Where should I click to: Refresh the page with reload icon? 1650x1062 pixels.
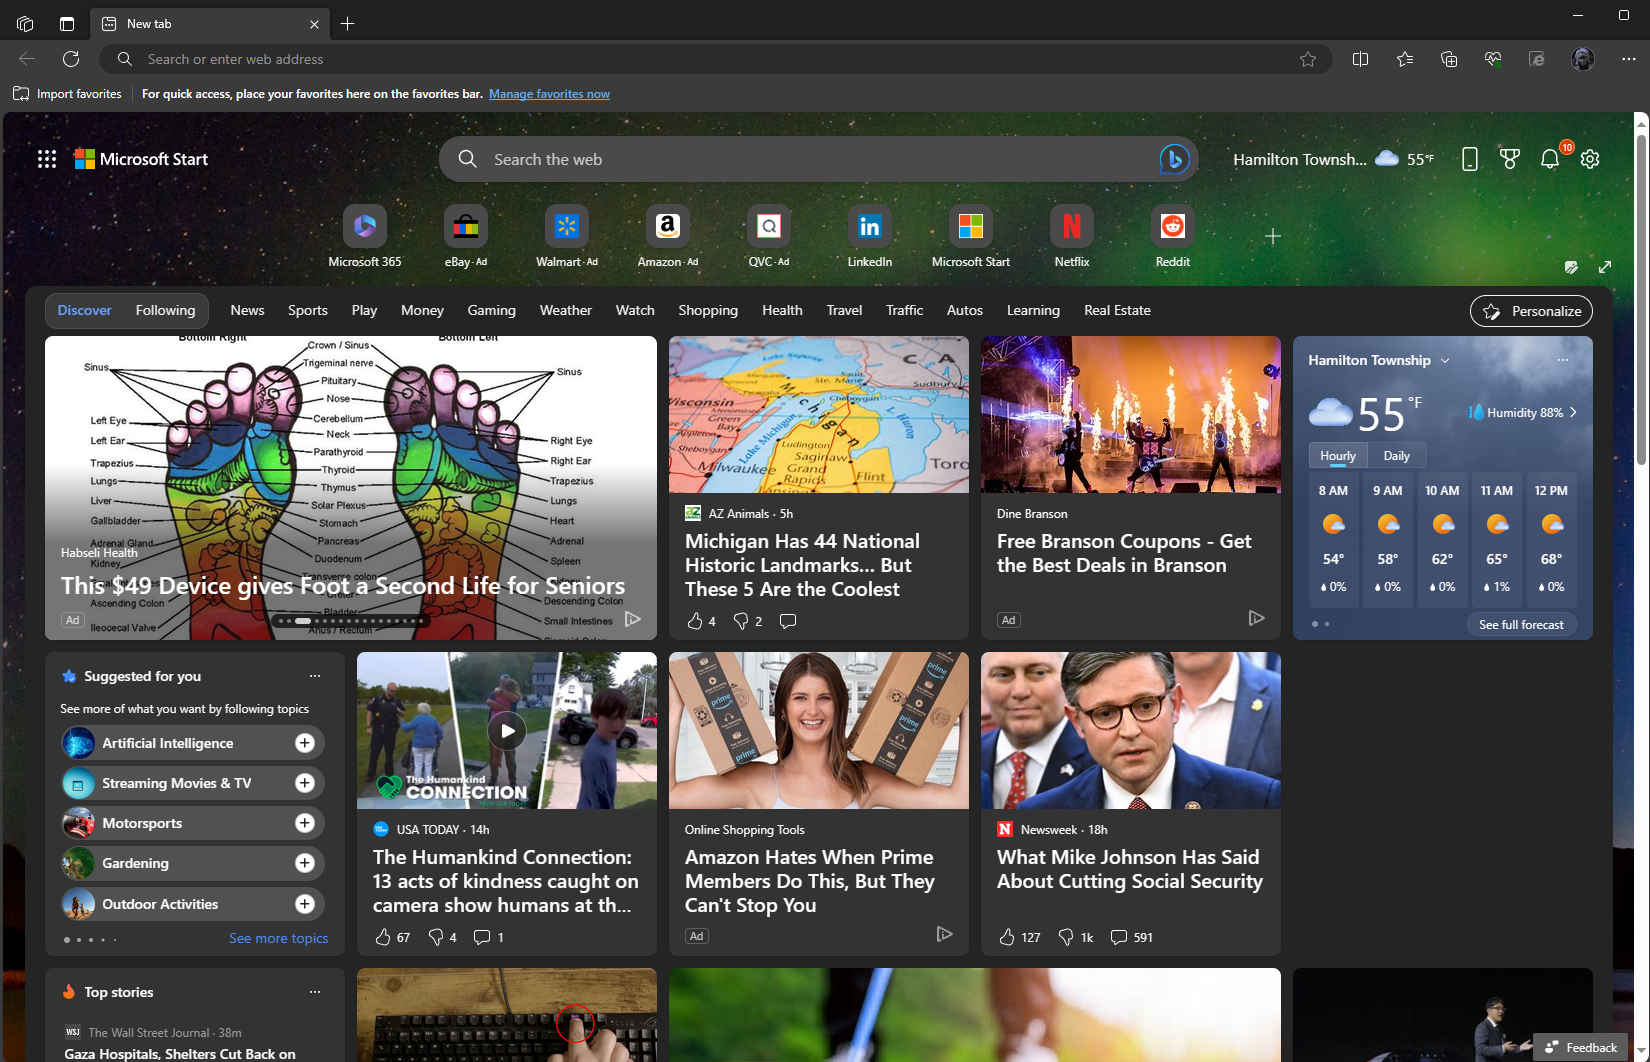click(x=71, y=59)
